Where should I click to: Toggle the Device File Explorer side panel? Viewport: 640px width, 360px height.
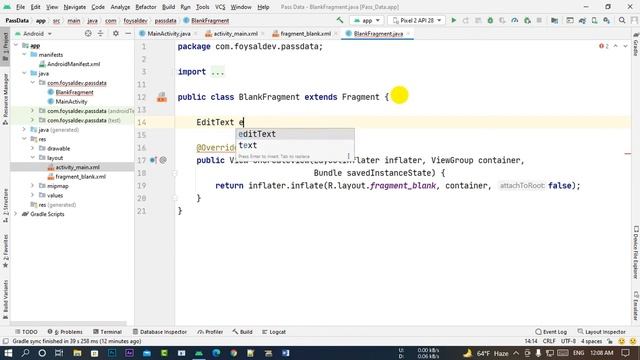pyautogui.click(x=636, y=252)
